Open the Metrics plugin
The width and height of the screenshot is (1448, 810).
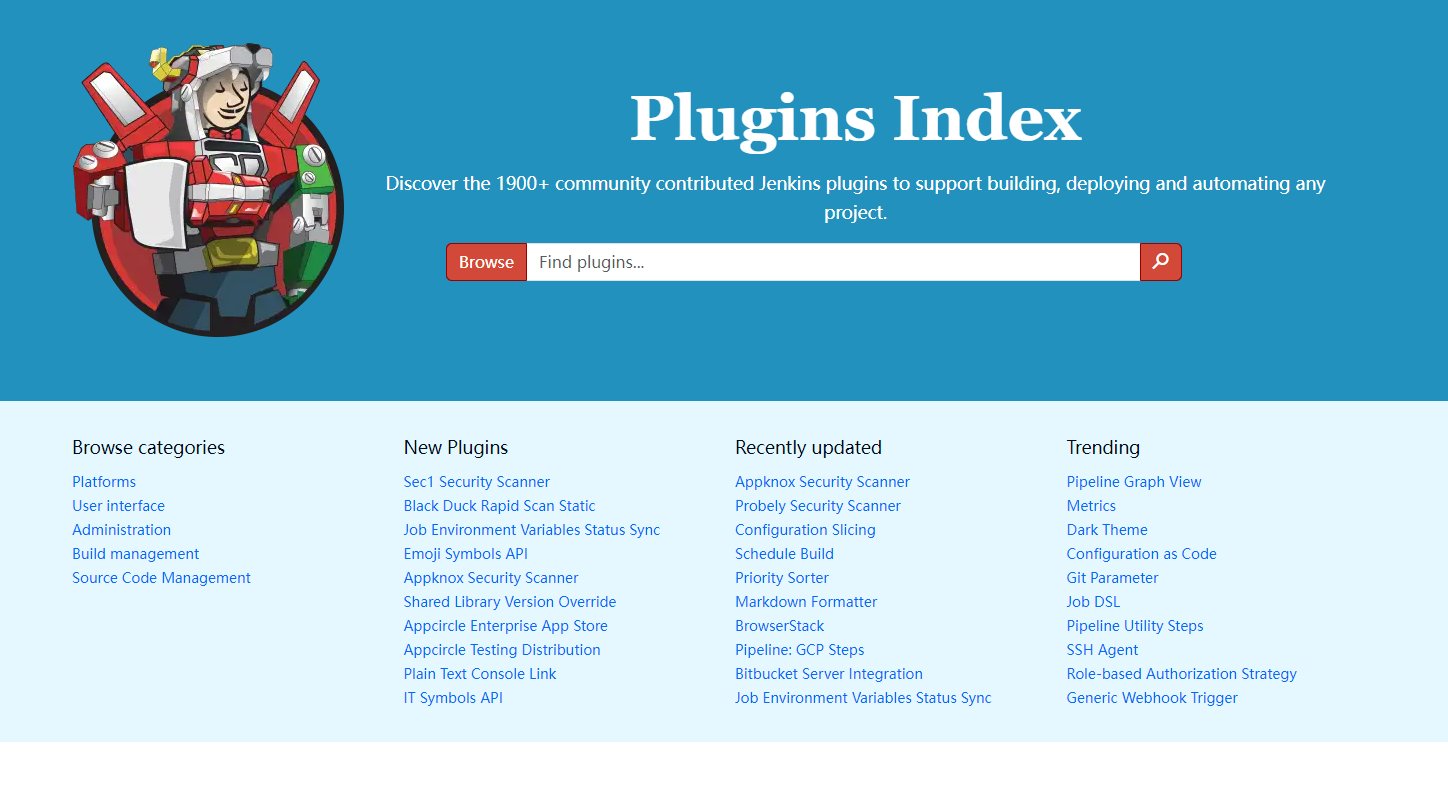click(1091, 506)
